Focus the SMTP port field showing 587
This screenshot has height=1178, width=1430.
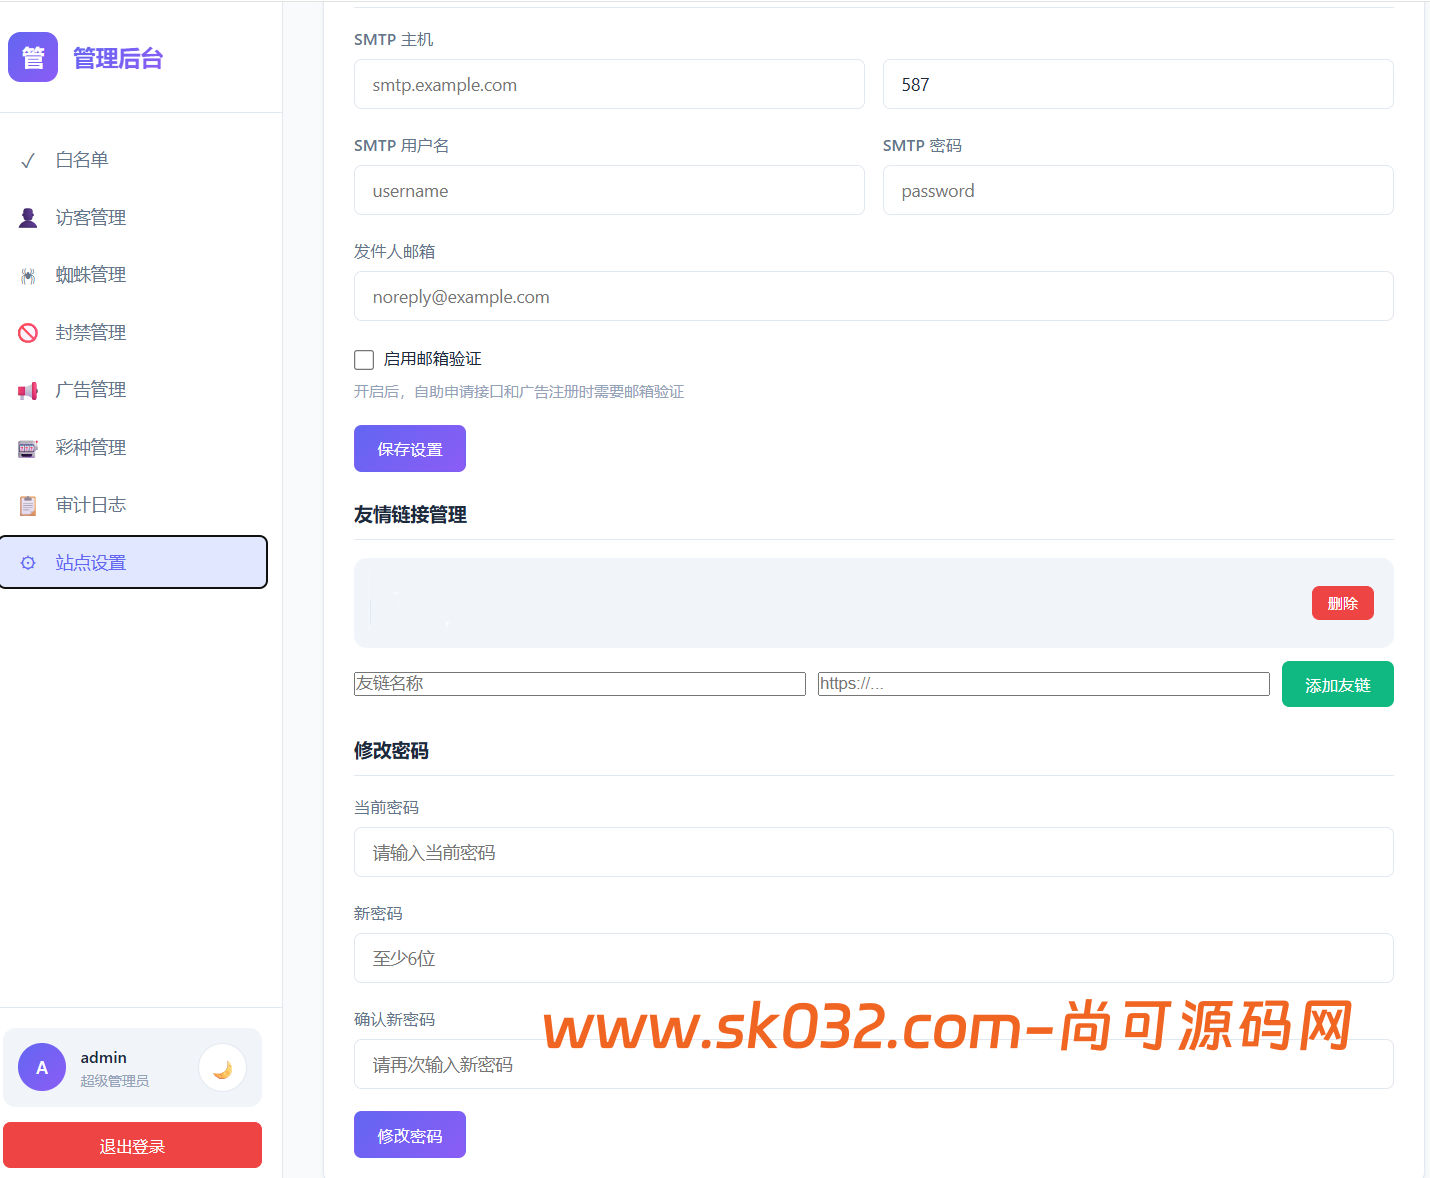point(1138,84)
